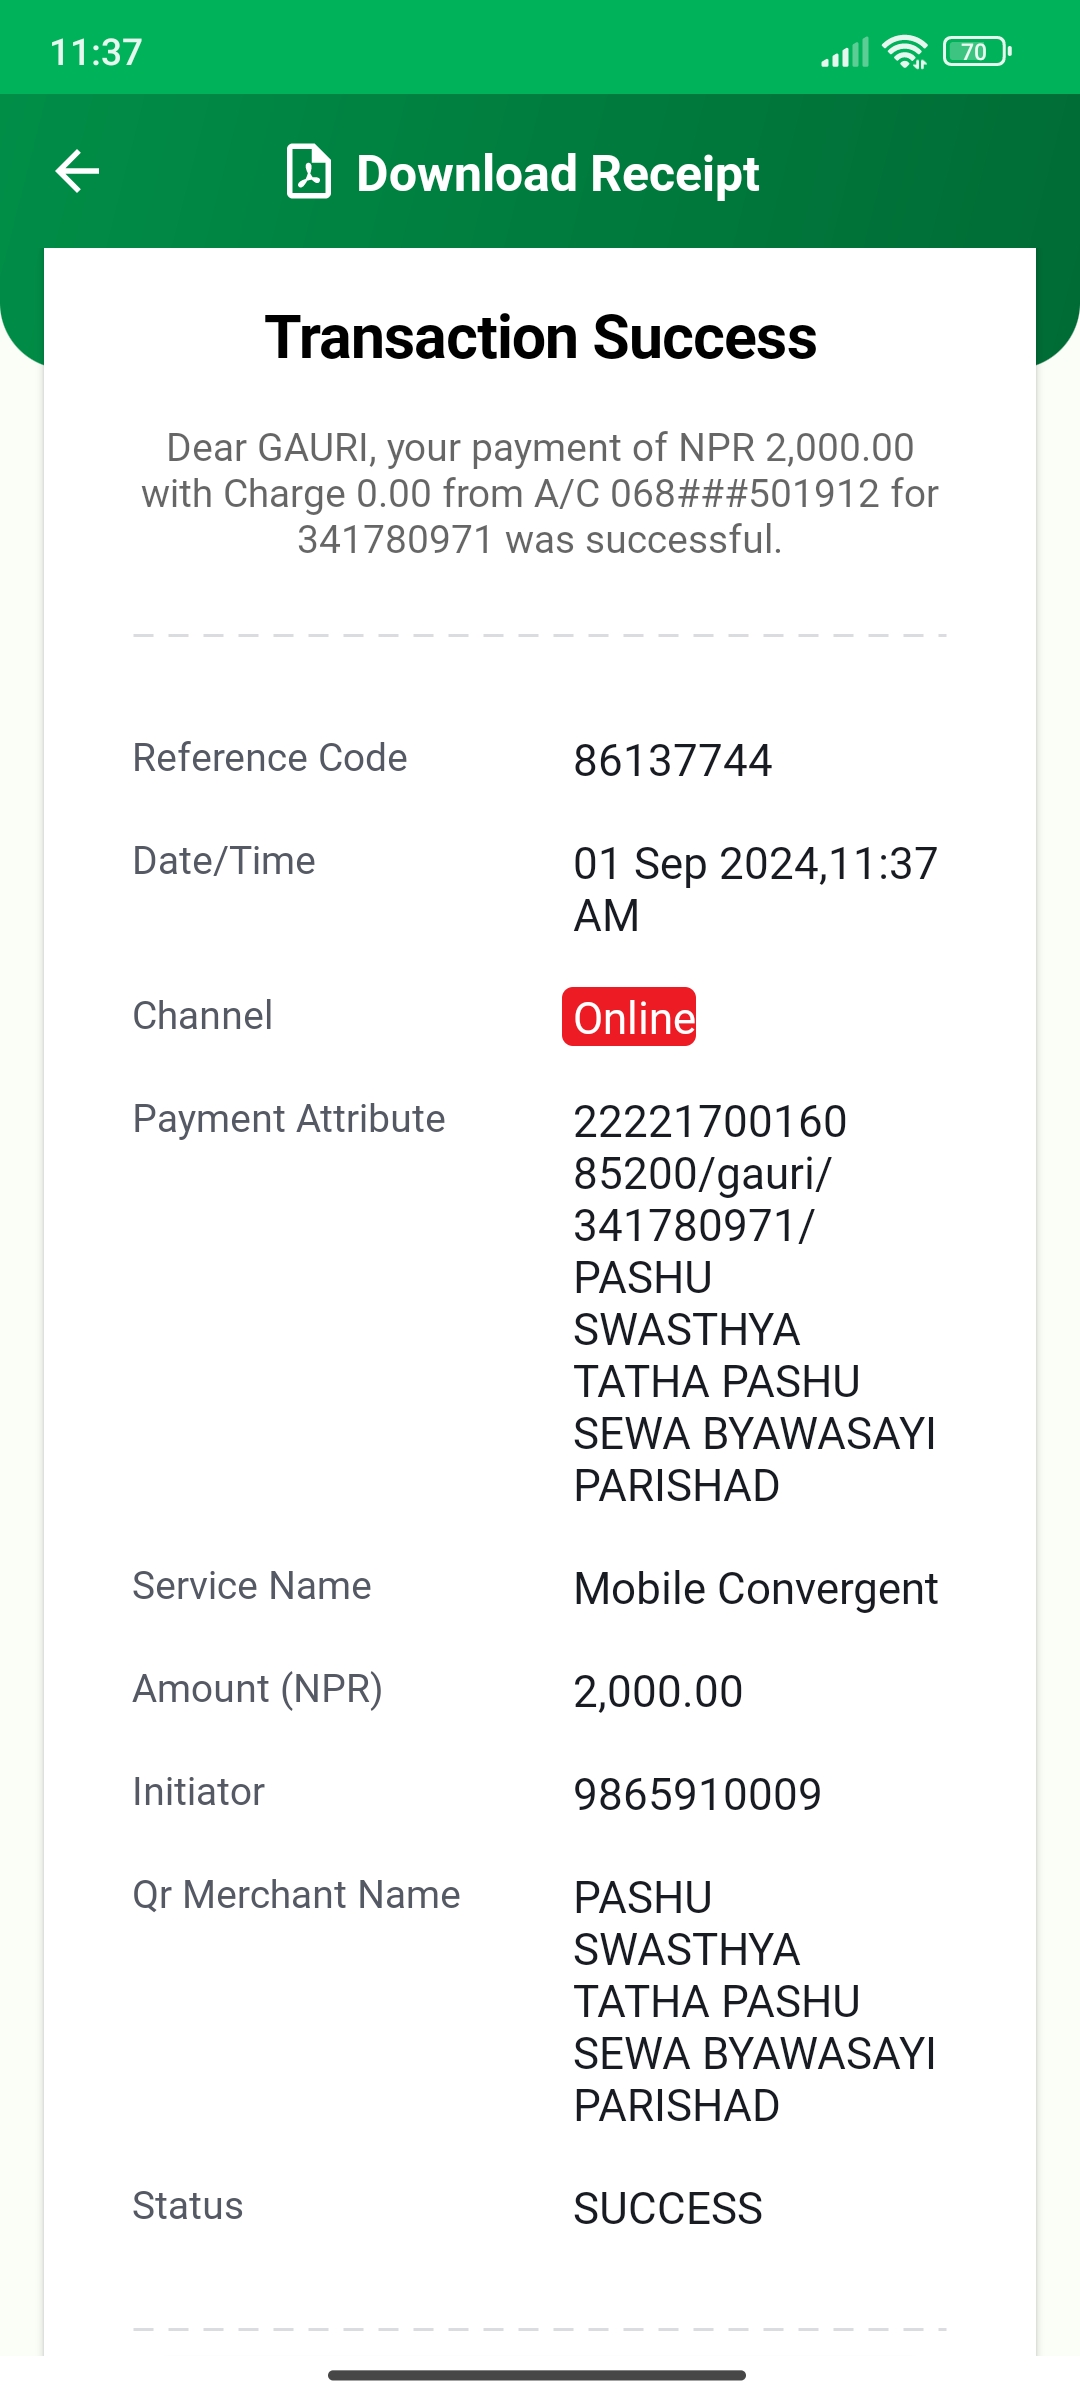Click the PDF receipt icon

click(x=309, y=172)
